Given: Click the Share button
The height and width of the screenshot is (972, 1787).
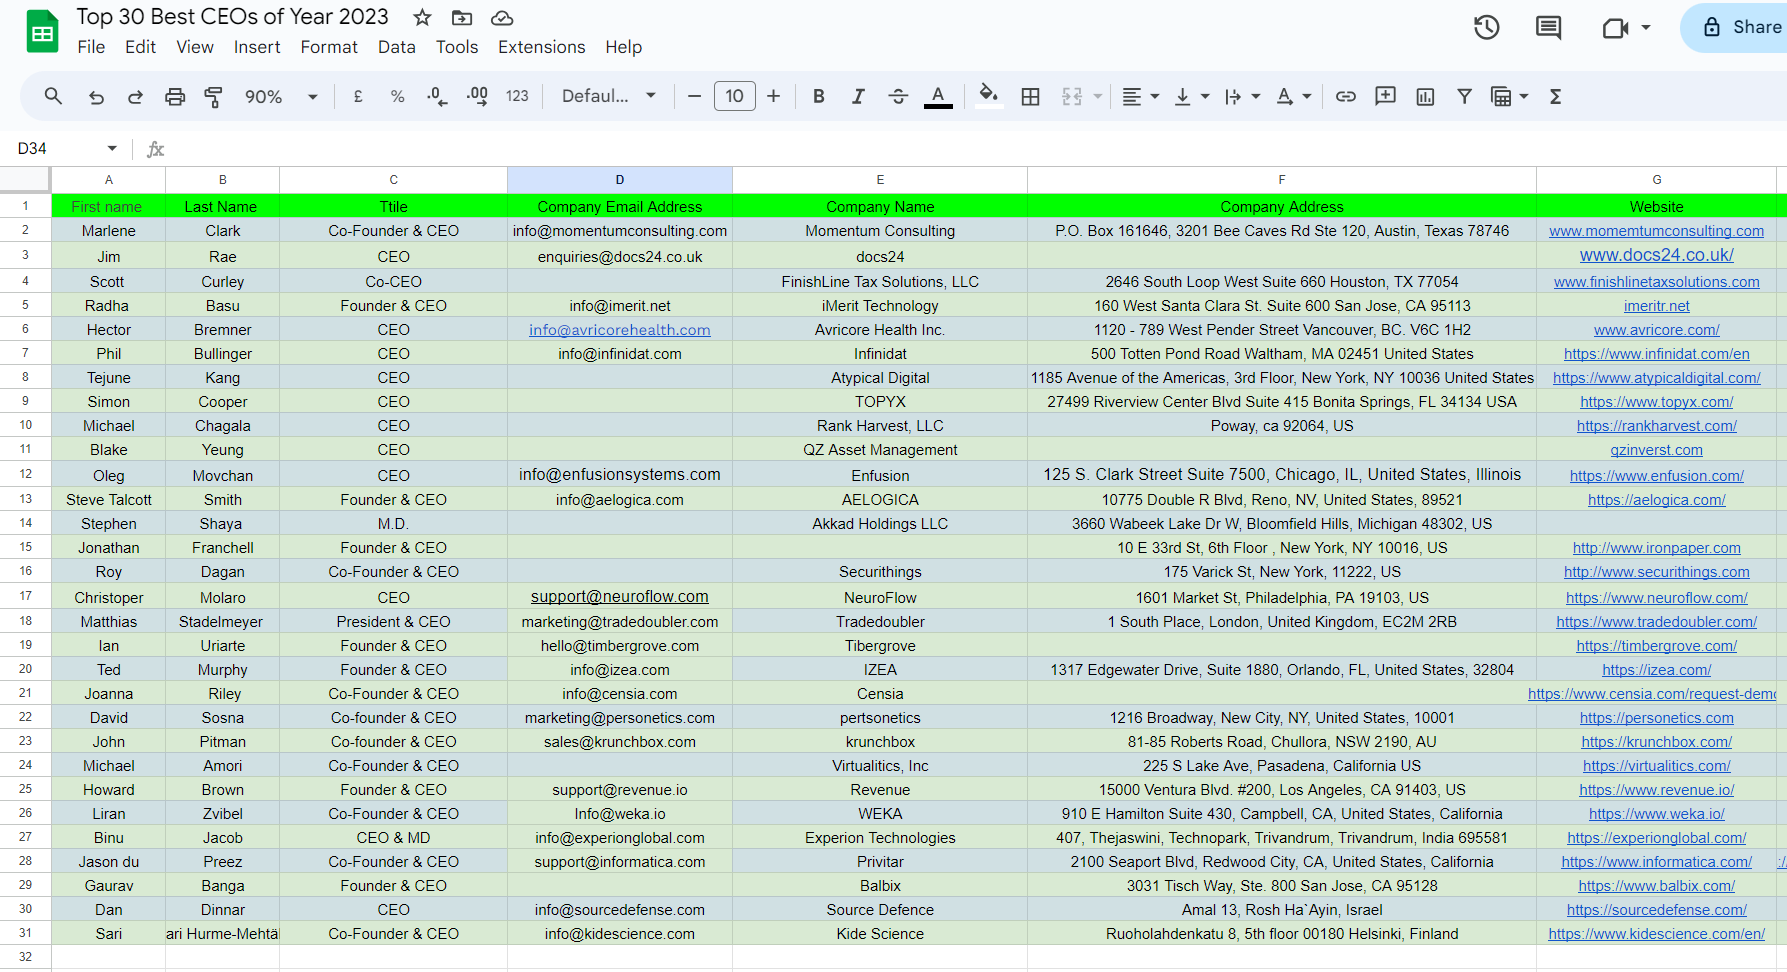Looking at the screenshot, I should [1740, 28].
